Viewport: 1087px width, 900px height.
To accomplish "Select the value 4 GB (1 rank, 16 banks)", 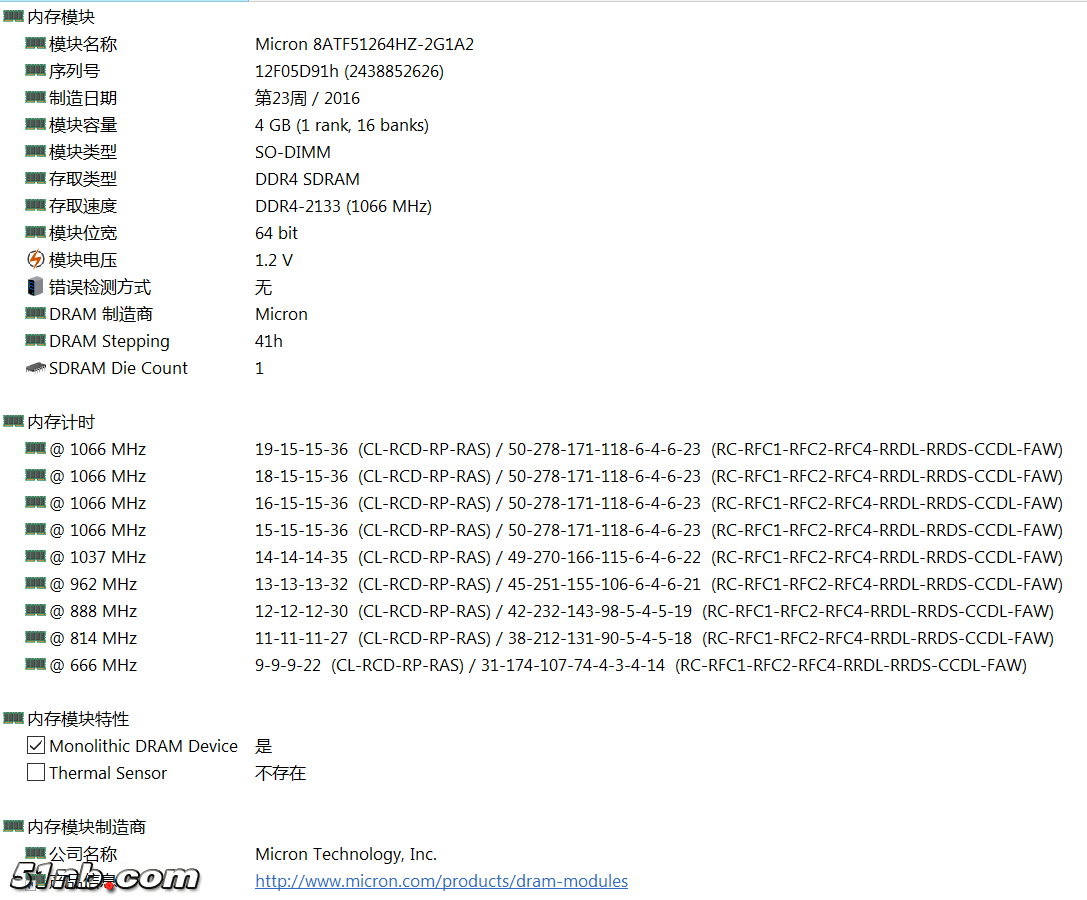I will [342, 126].
